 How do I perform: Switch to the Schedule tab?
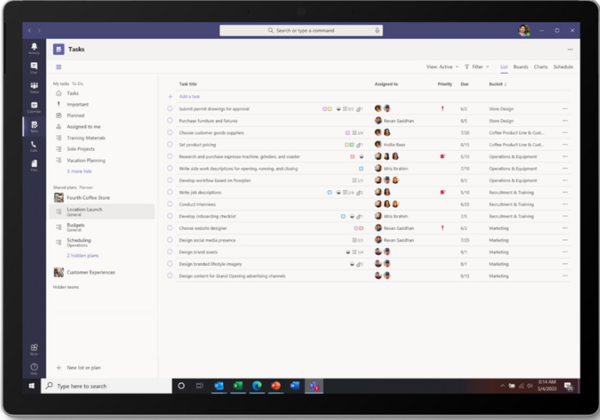click(563, 67)
